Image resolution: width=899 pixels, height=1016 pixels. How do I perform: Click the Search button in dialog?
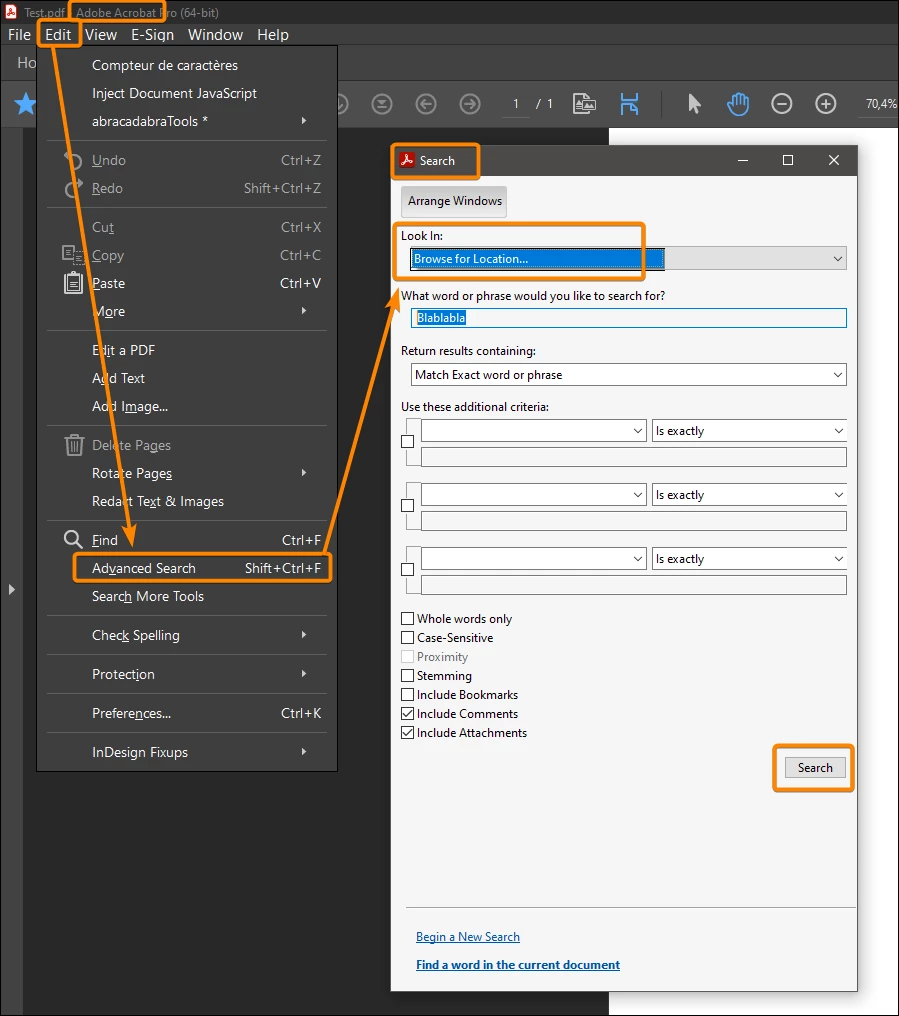click(815, 768)
